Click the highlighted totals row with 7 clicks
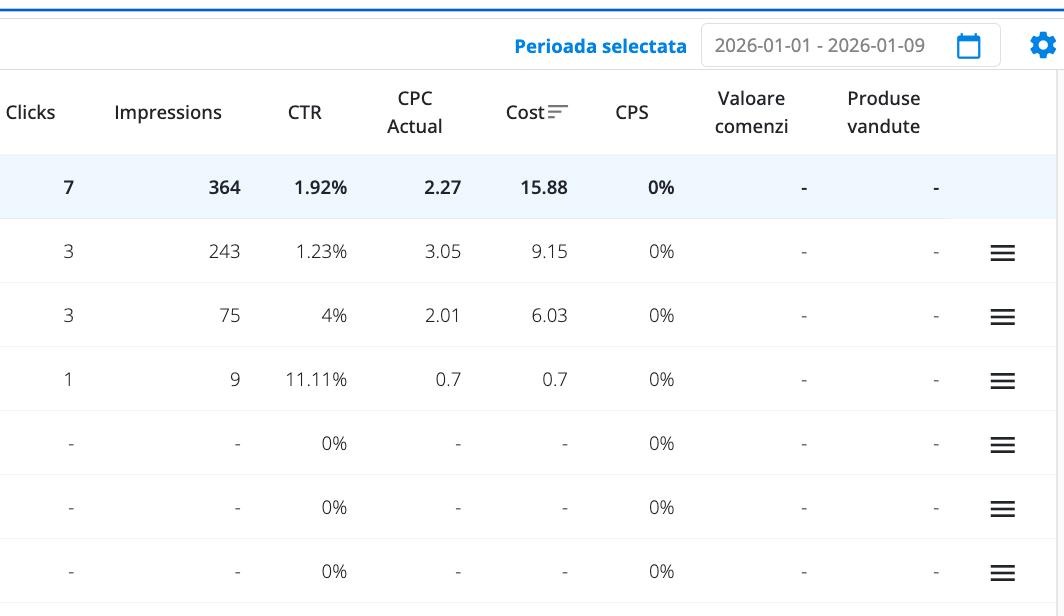Screen dimensions: 1064x616 pos(400,187)
